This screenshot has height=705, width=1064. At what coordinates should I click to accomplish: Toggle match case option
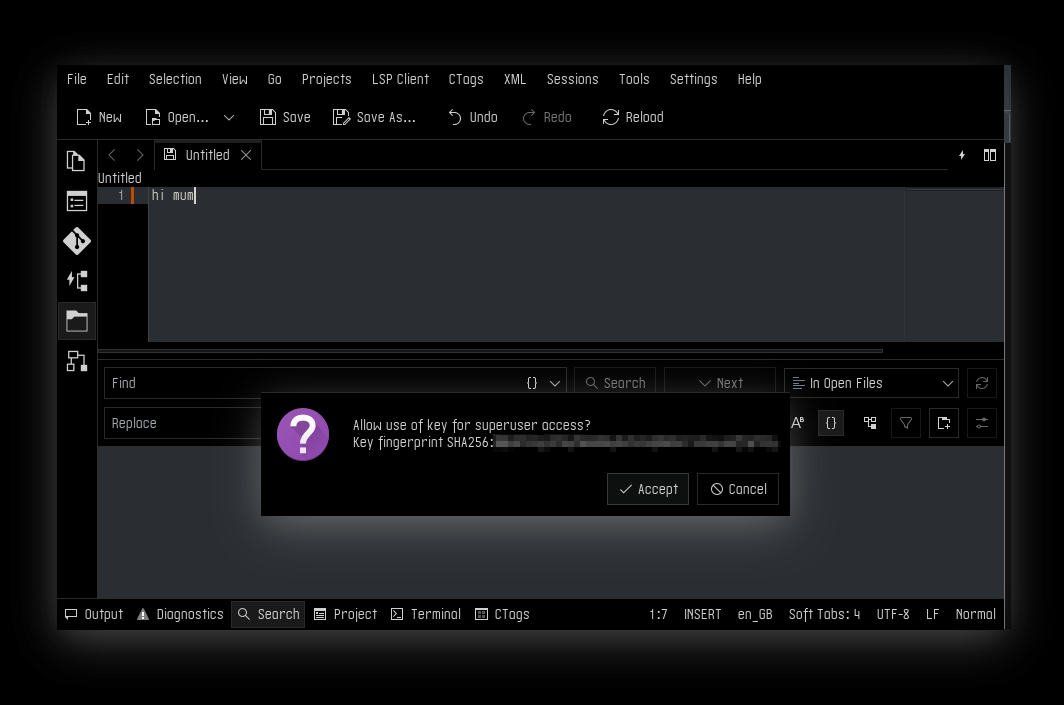click(x=798, y=423)
